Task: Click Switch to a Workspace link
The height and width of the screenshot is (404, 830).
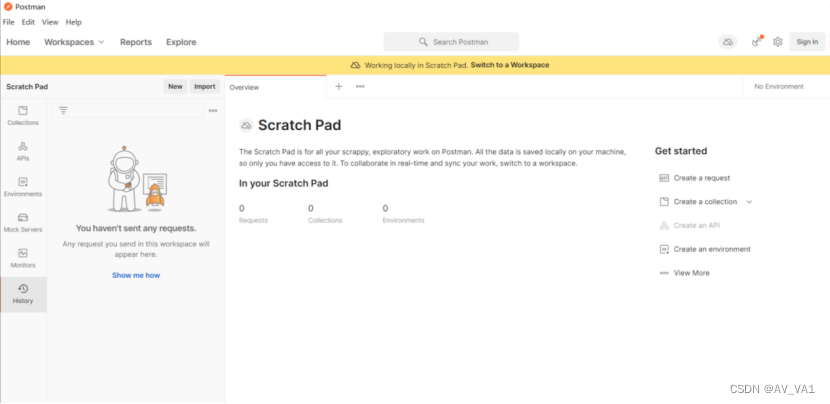Action: pos(510,65)
